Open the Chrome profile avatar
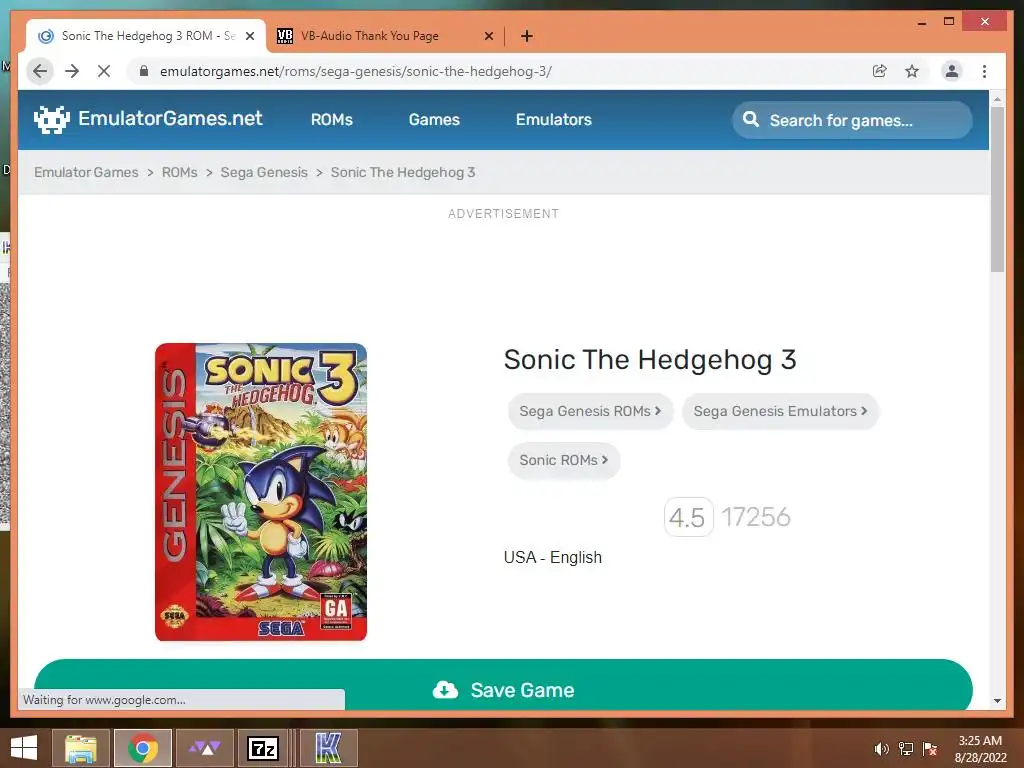The image size is (1024, 768). [x=952, y=71]
